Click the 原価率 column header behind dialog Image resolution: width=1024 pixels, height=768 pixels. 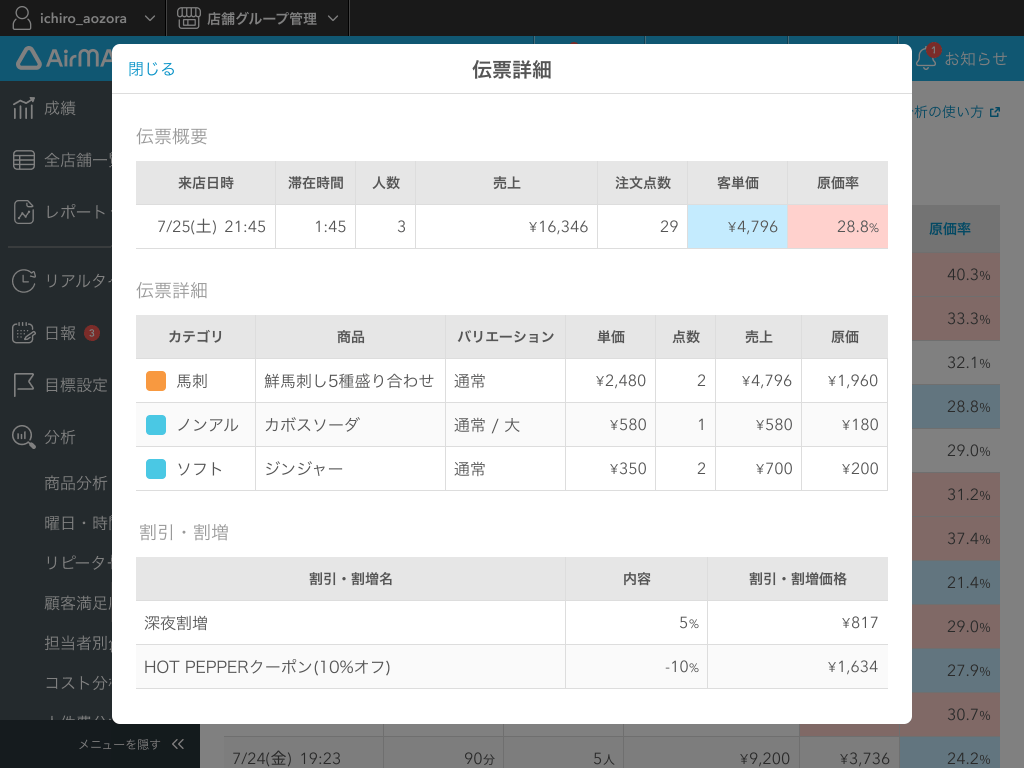[950, 229]
